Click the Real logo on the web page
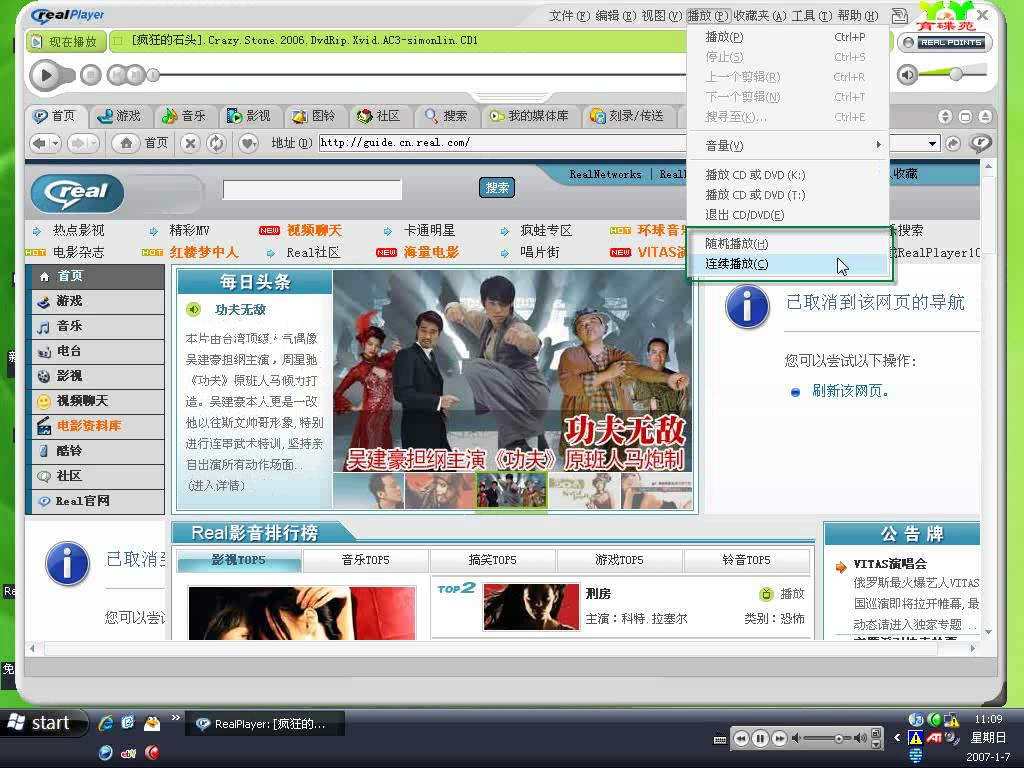Viewport: 1024px width, 768px height. point(77,193)
